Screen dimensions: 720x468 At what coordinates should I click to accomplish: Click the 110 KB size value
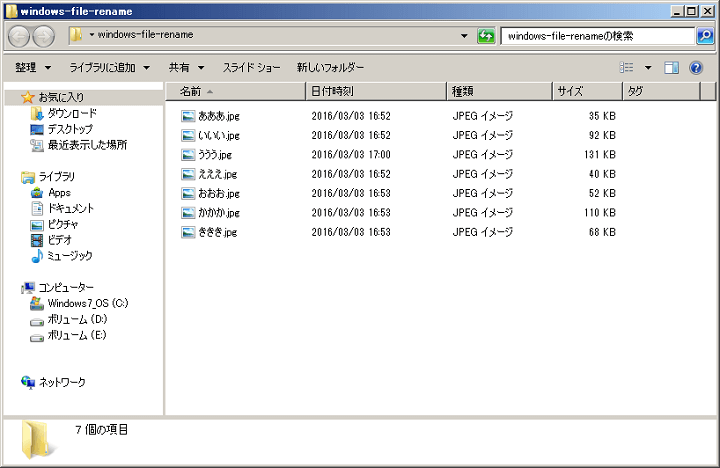600,213
